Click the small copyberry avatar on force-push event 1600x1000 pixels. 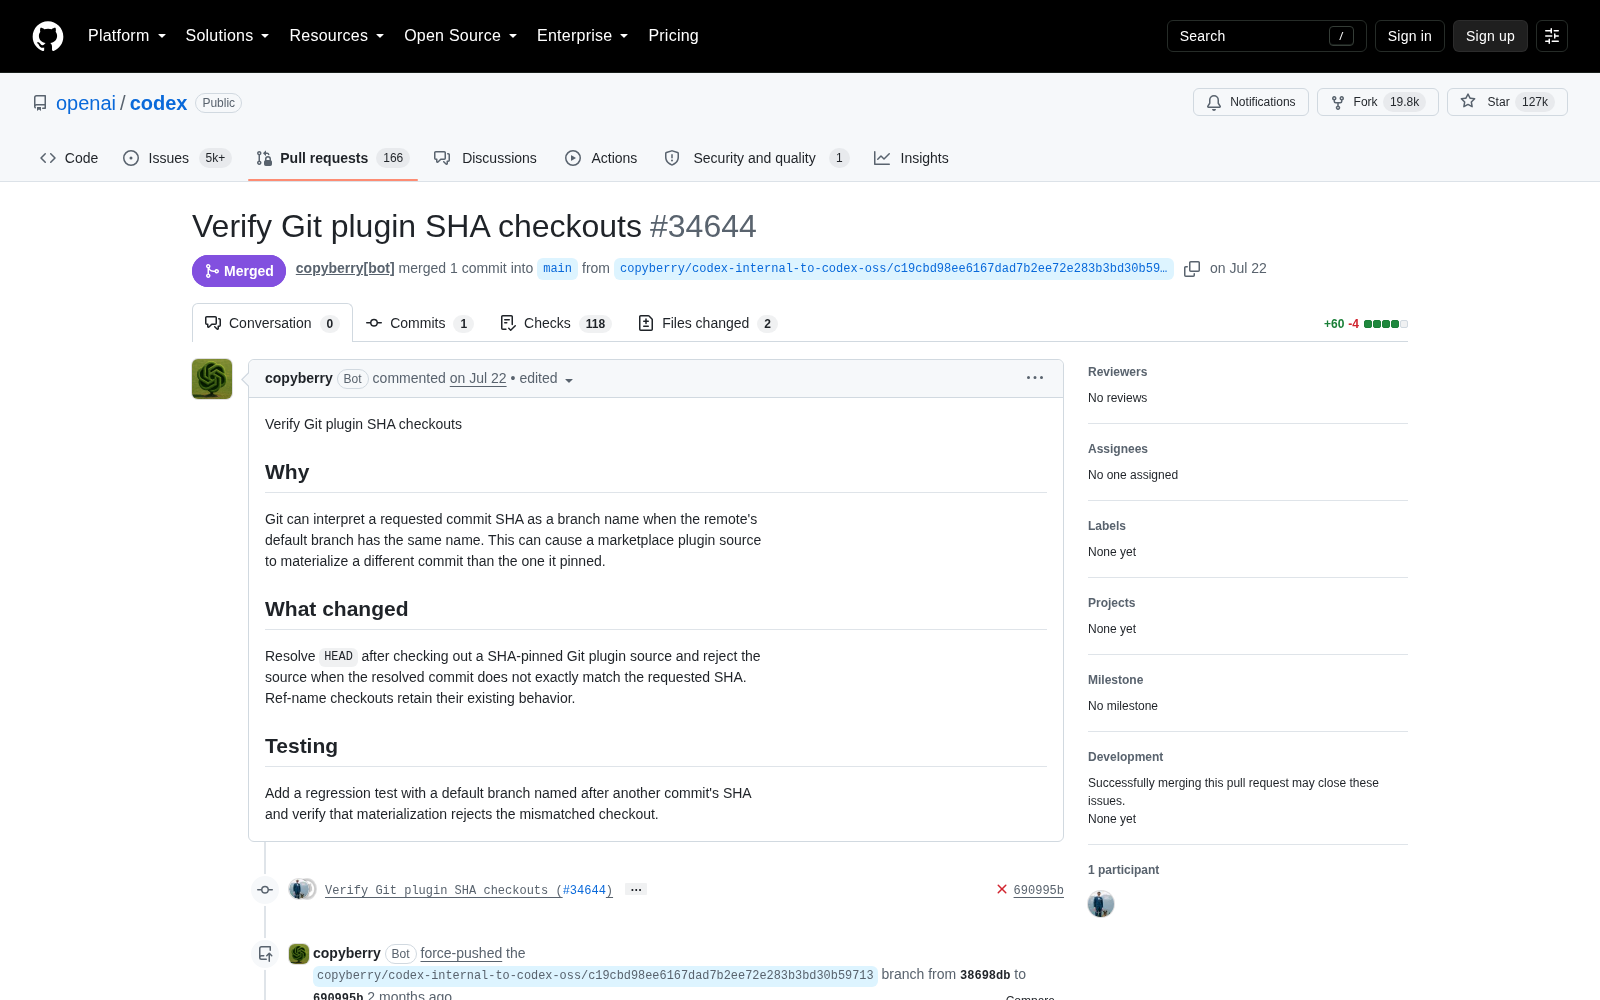tap(299, 954)
